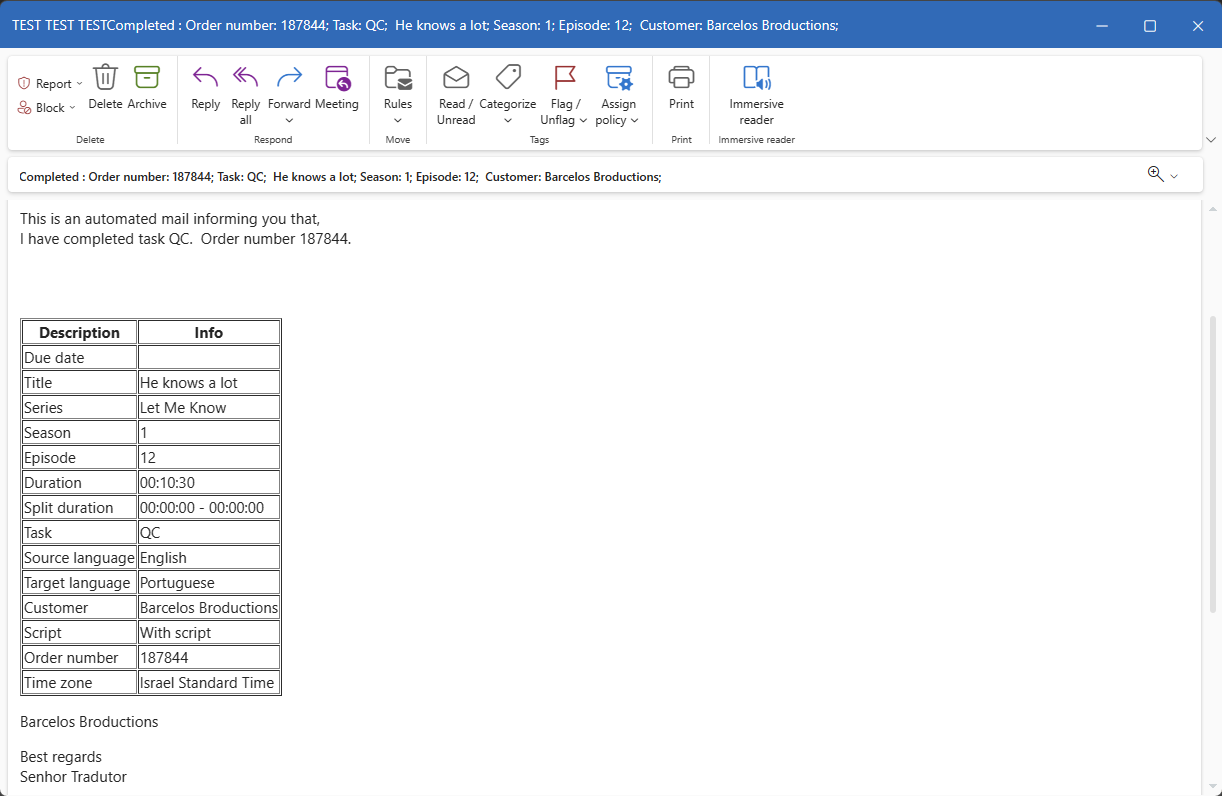Click the Reply arrow icon
Image resolution: width=1222 pixels, height=796 pixels.
[x=205, y=78]
